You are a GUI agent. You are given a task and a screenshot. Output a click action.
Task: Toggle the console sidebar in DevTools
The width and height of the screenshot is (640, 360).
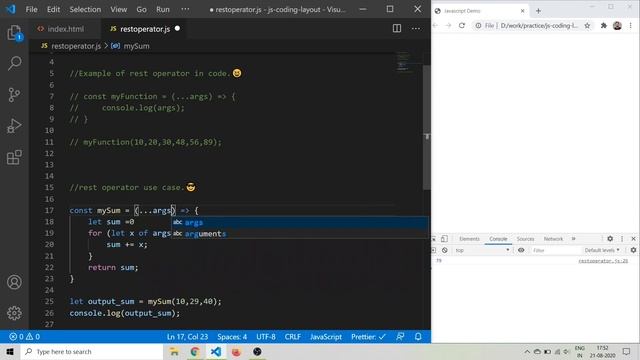tap(433, 250)
